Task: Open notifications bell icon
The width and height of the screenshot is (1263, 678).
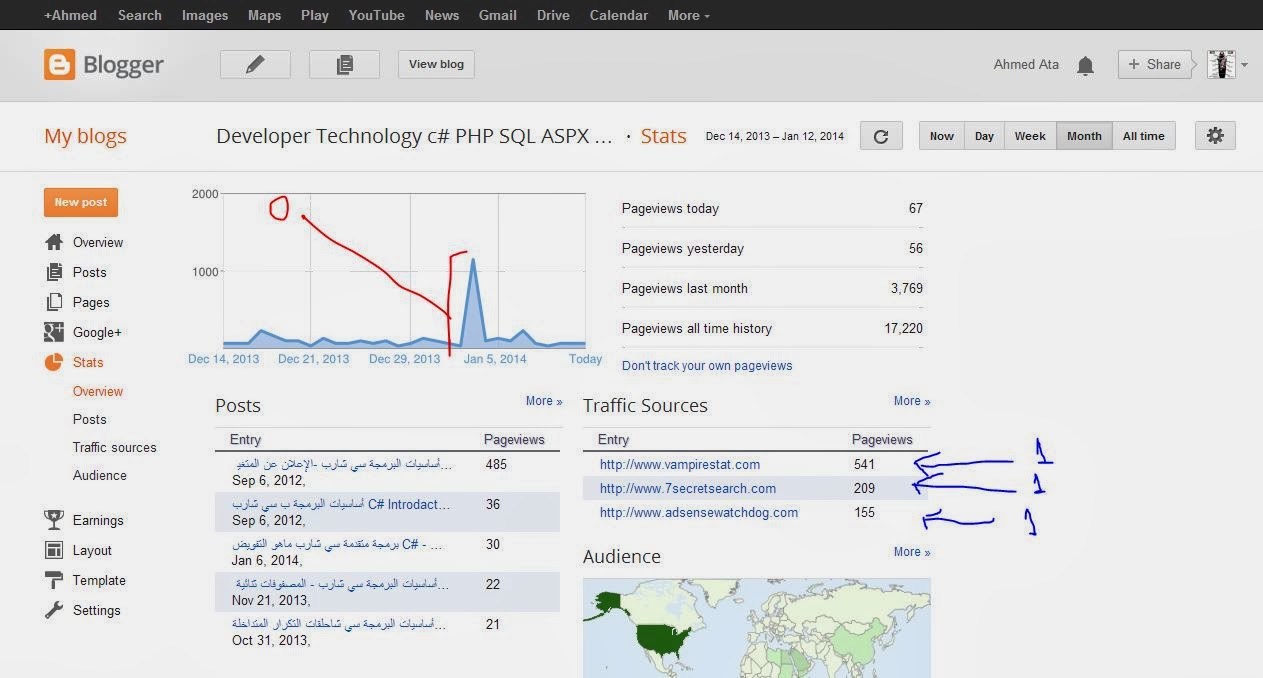Action: [x=1085, y=66]
